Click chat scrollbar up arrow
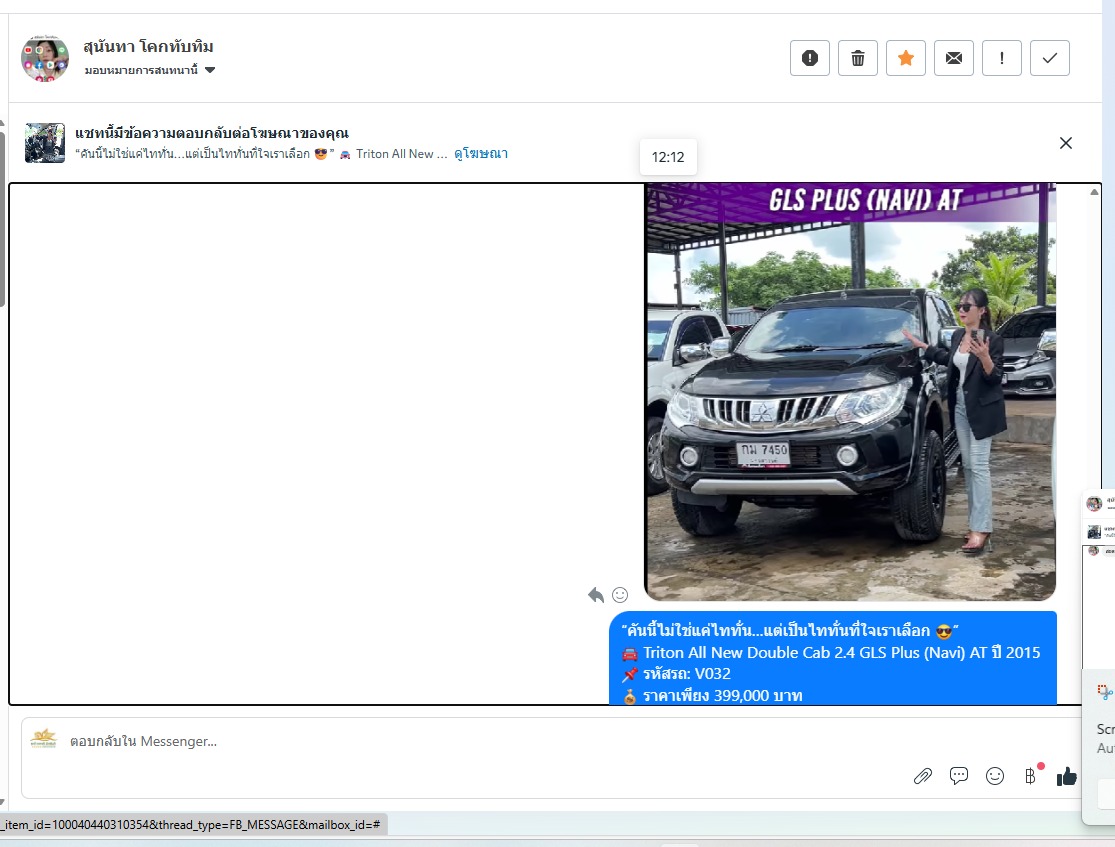 click(1094, 192)
